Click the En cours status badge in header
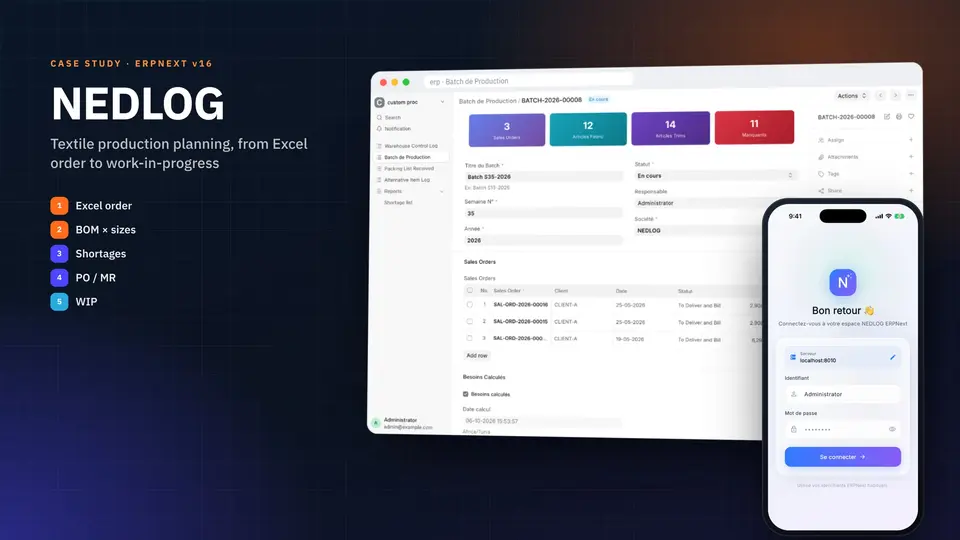This screenshot has width=960, height=540. 598,99
